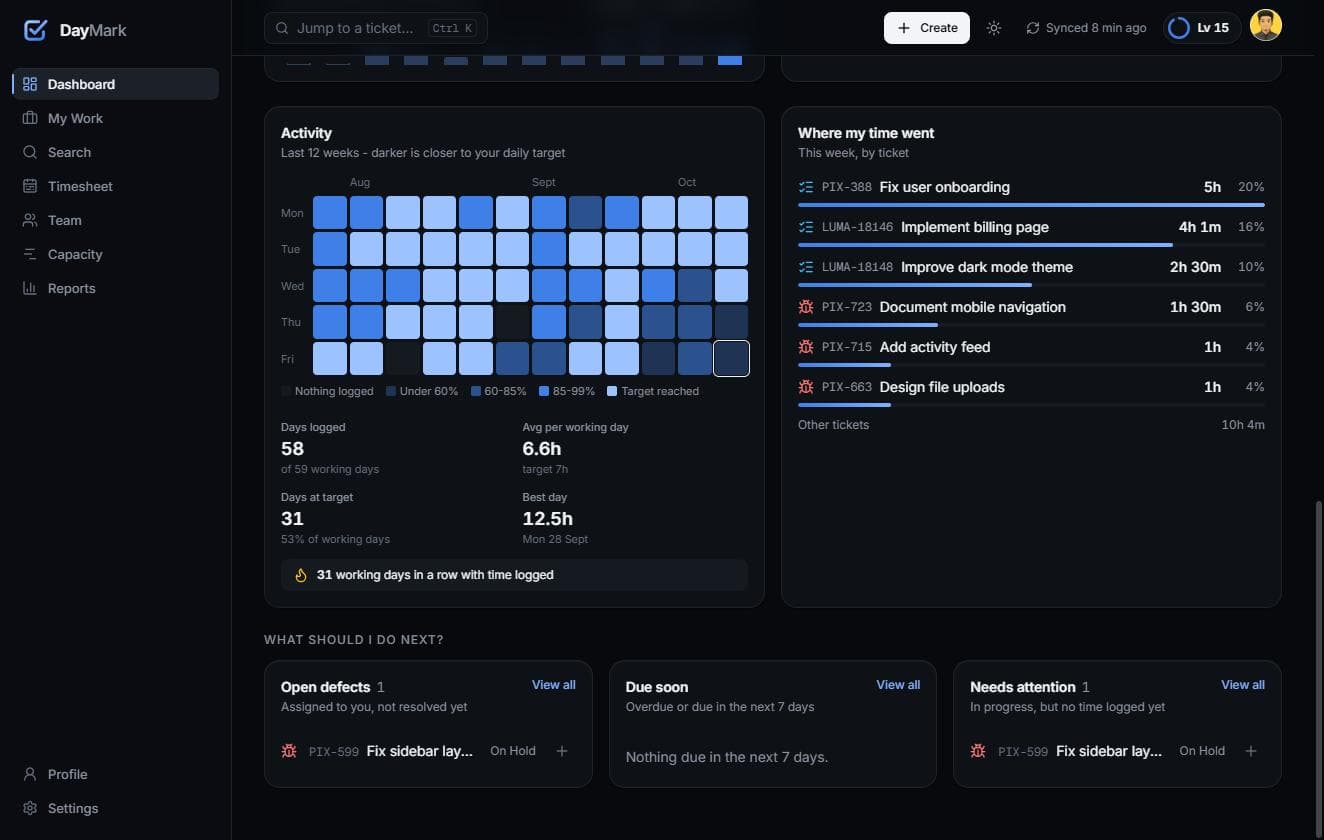Focus the Jump to a ticket search field
This screenshot has height=840, width=1324.
coord(376,28)
